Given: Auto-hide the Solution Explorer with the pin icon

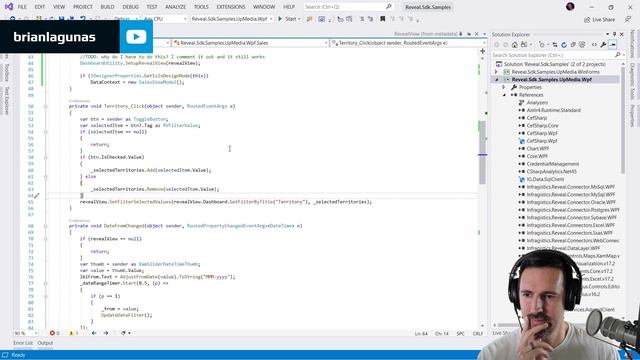Looking at the screenshot, I should [614, 34].
